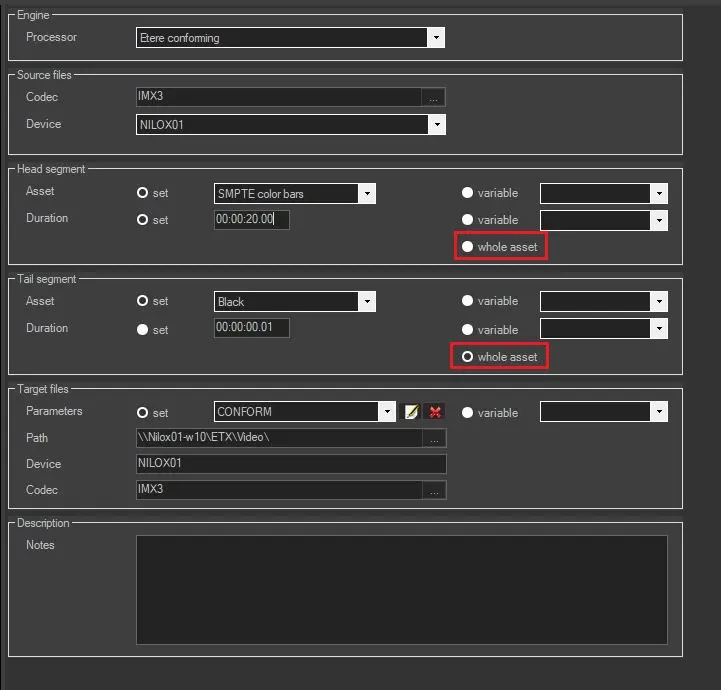This screenshot has height=690, width=721.
Task: Click the target Device NILOX01 field
Action: [x=290, y=464]
